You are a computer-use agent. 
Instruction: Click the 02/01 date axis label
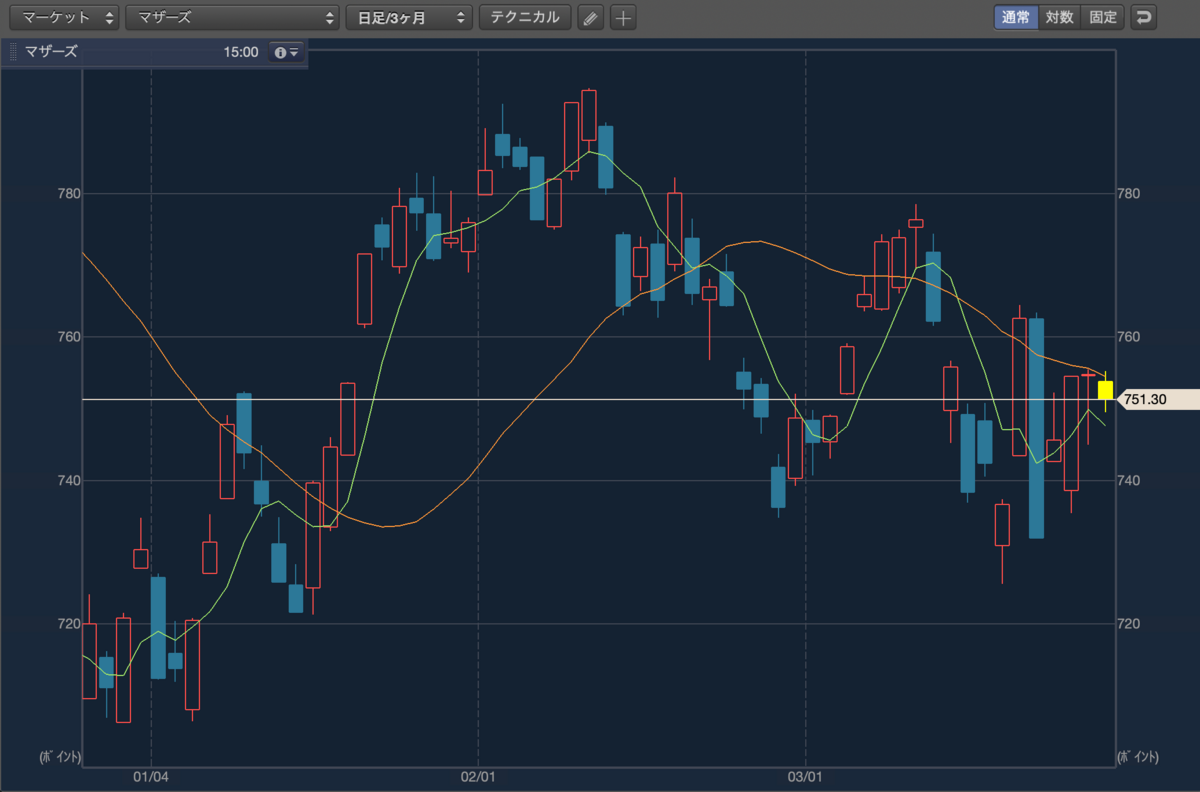coord(478,776)
